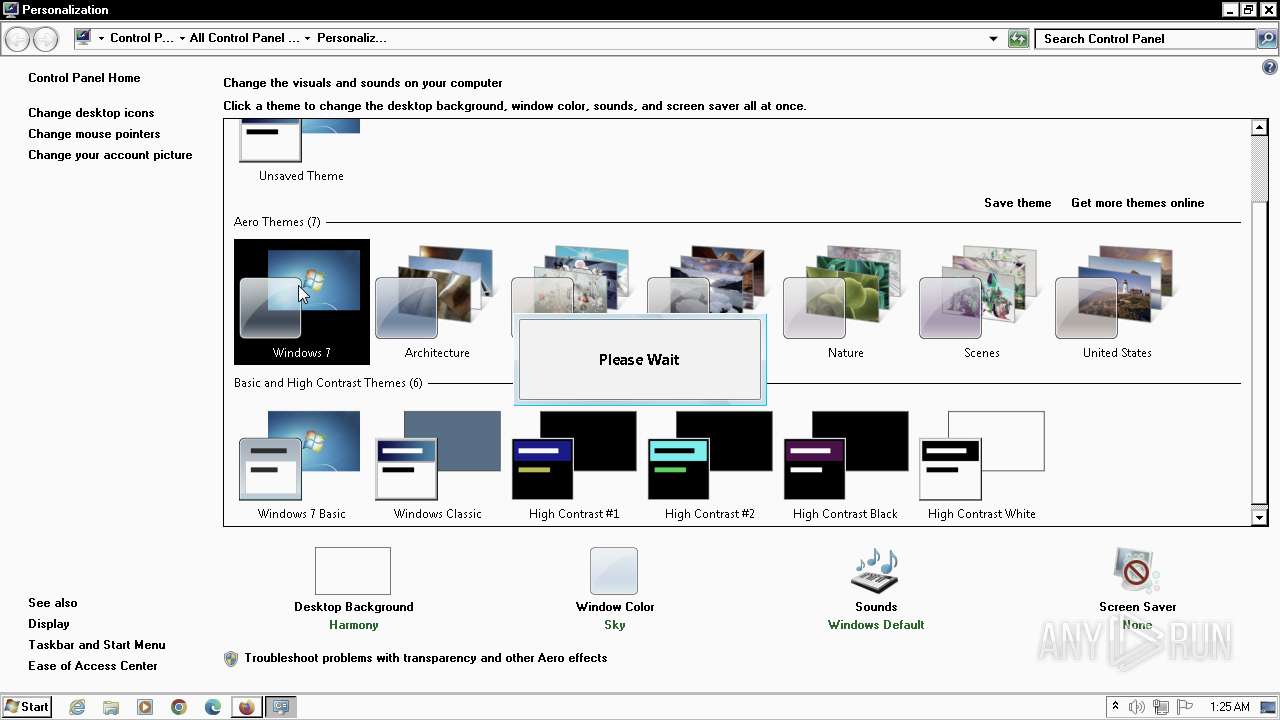Image resolution: width=1280 pixels, height=720 pixels.
Task: Open Windows Media Player taskbar icon
Action: tap(145, 707)
